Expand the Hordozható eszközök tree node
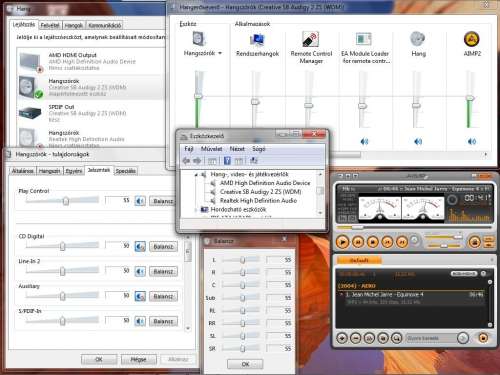This screenshot has height=375, width=500. (x=196, y=210)
